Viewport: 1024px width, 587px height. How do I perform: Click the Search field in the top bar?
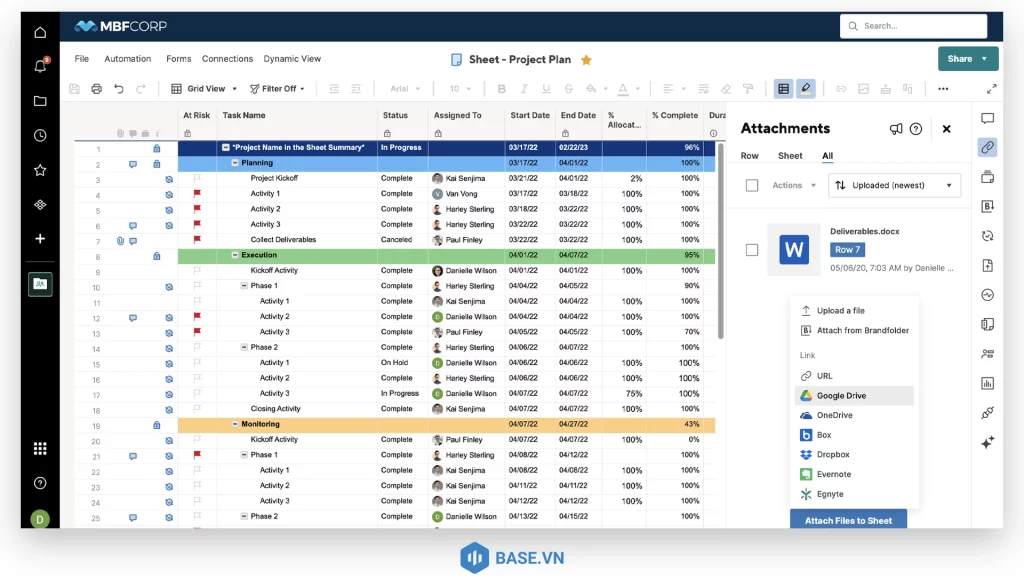point(913,25)
